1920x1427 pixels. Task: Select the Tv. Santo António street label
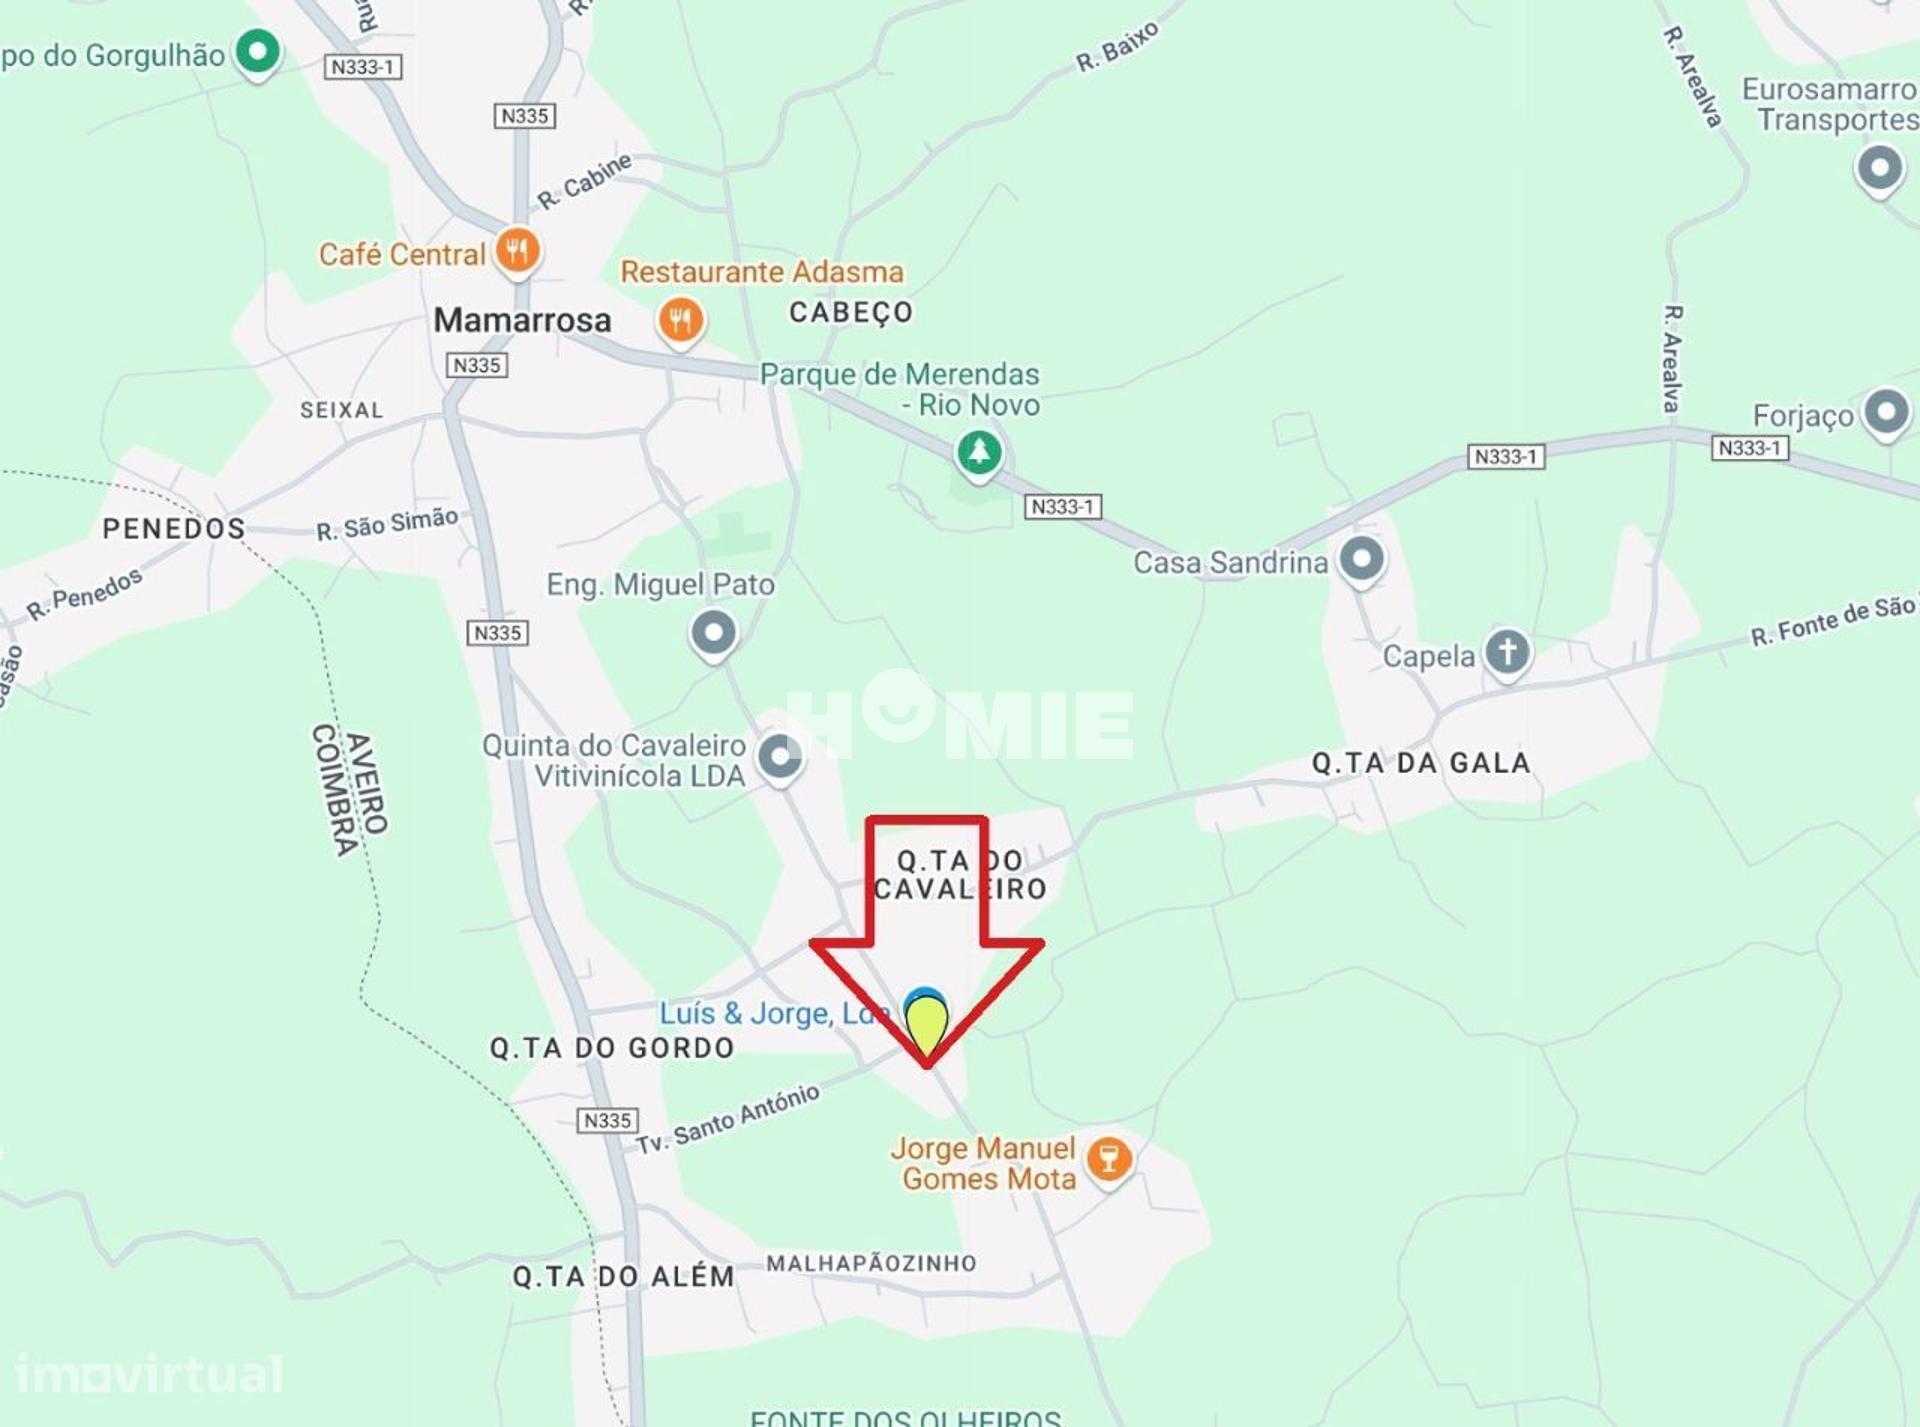point(728,1119)
